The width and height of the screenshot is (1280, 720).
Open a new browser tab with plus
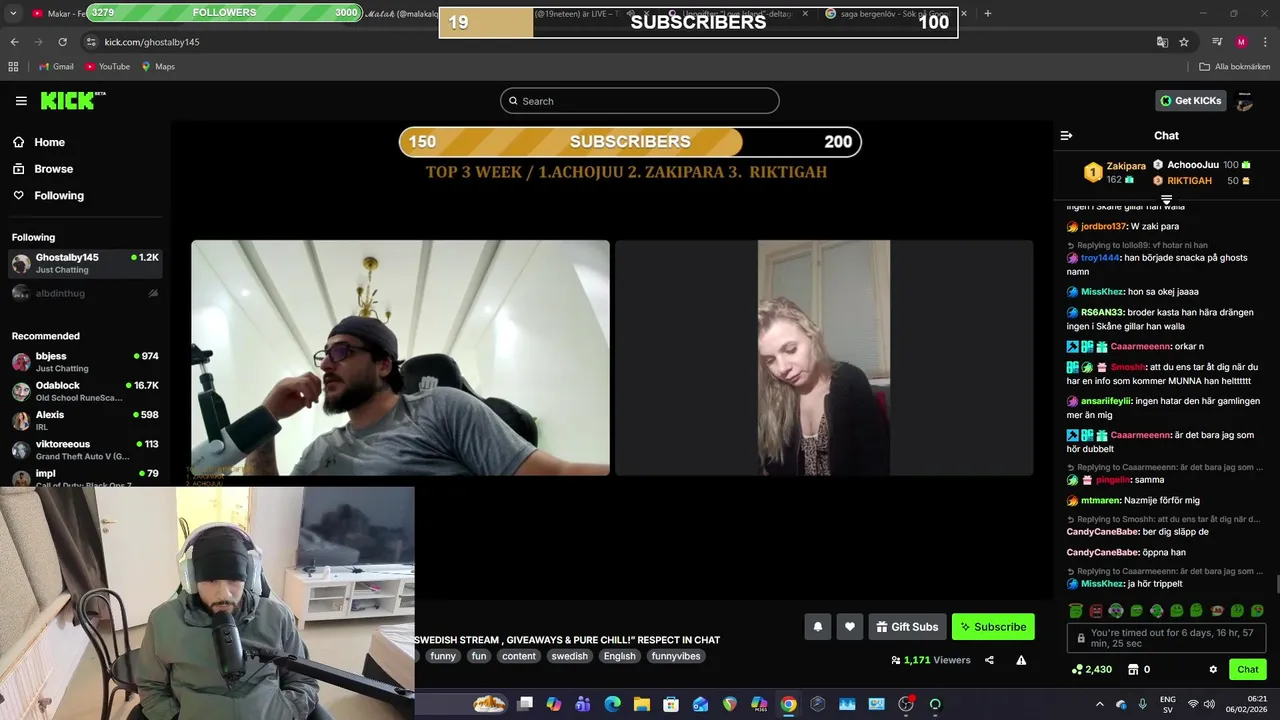coord(987,13)
